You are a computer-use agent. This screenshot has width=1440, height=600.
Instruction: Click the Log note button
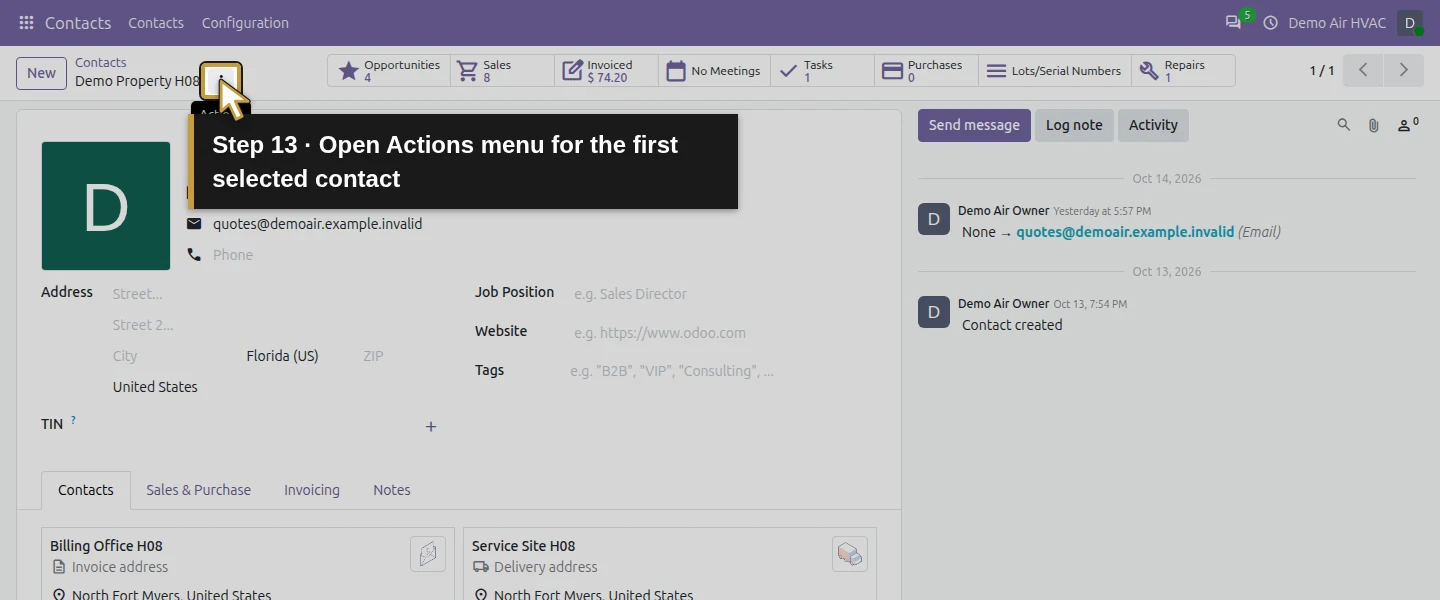(x=1074, y=125)
